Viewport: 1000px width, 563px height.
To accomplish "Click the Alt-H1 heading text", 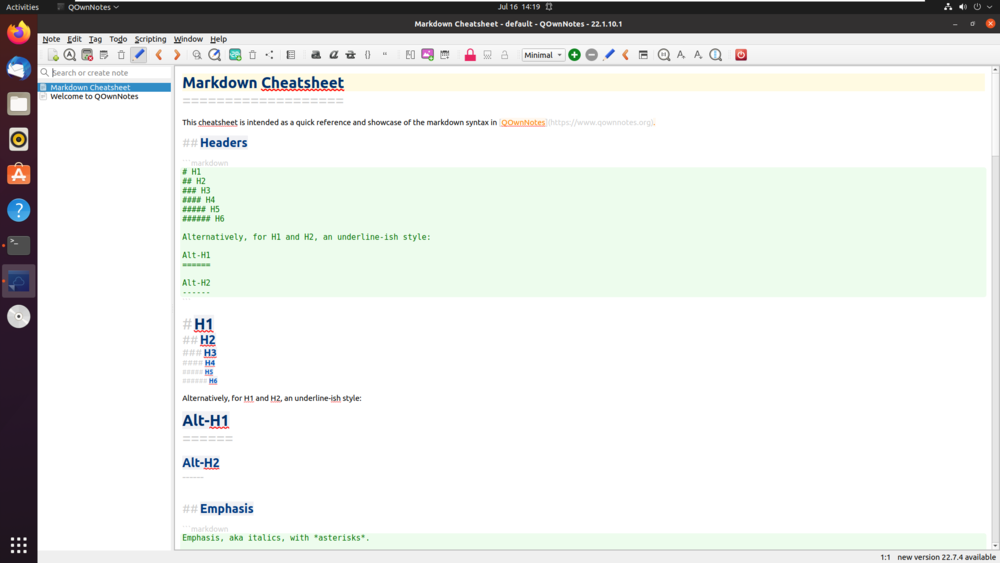I will coord(205,421).
